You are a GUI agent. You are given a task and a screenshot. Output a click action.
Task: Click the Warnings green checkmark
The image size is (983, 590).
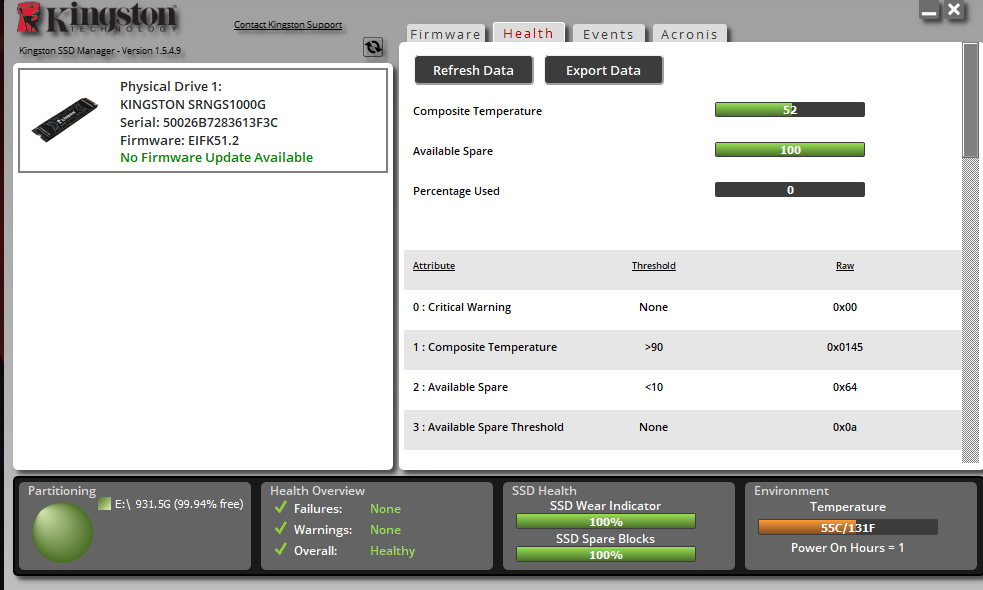coord(281,529)
